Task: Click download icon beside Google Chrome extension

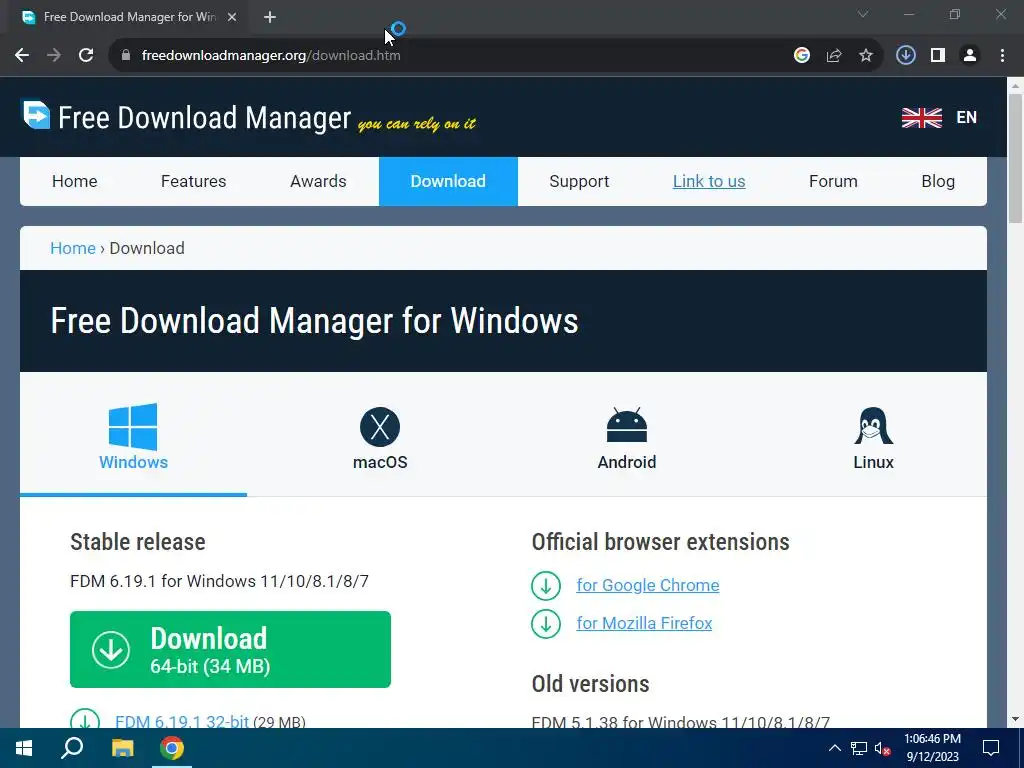Action: tap(546, 585)
